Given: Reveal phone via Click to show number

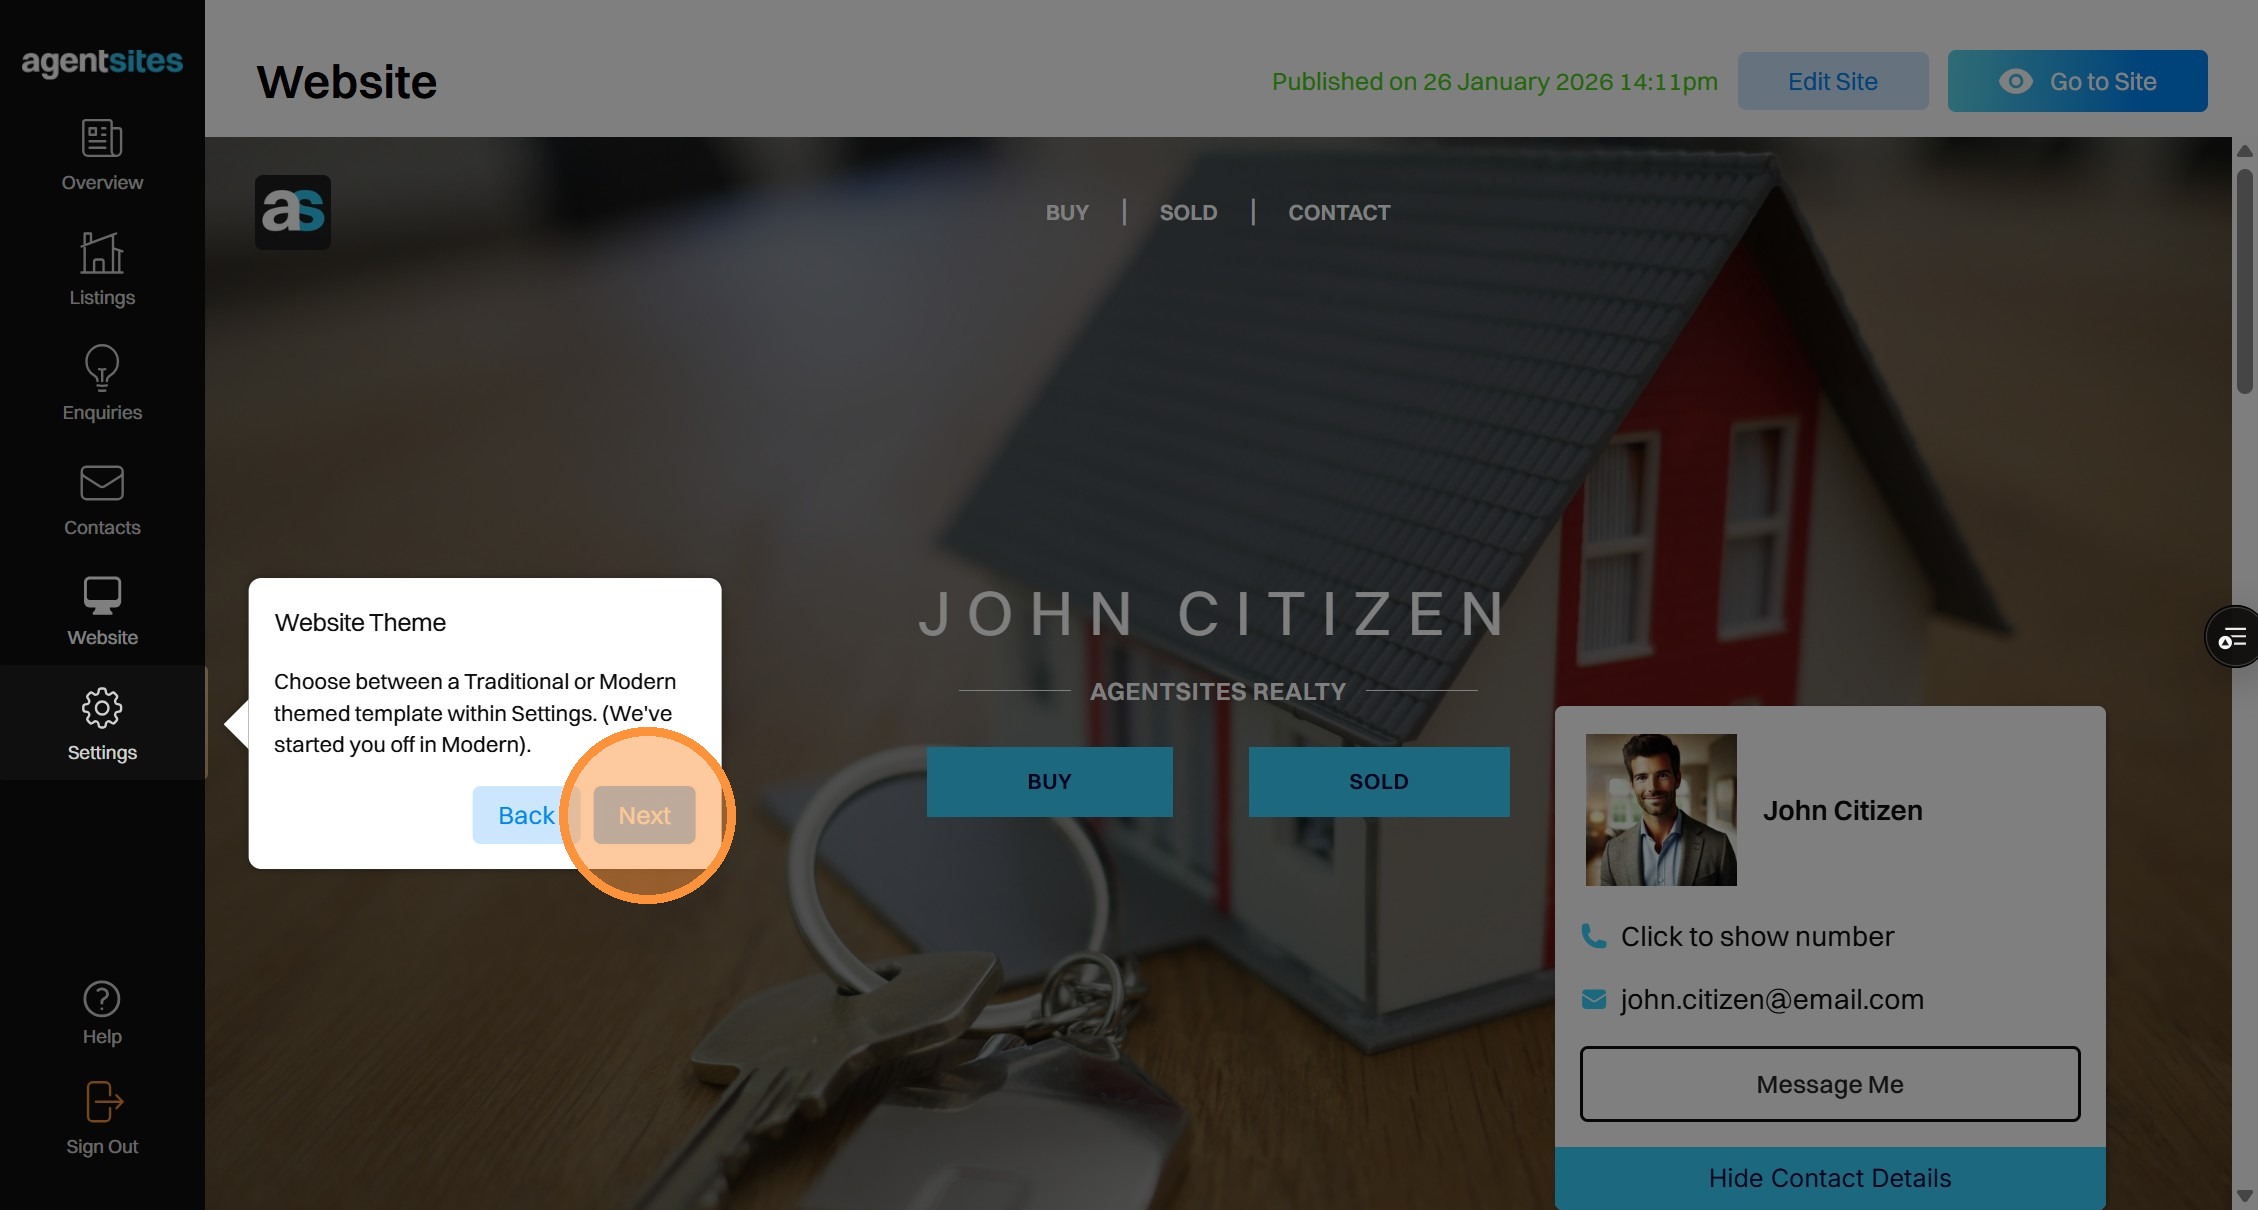Looking at the screenshot, I should coord(1757,936).
